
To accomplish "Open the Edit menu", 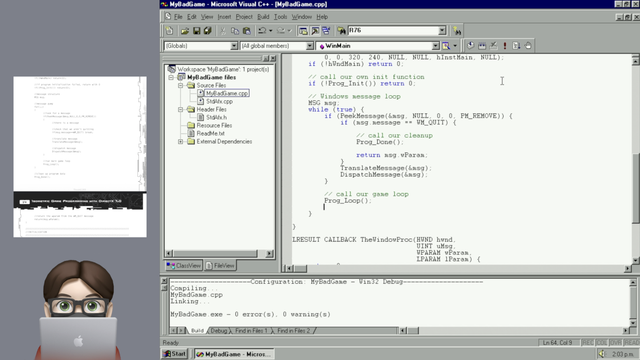I will pos(191,17).
